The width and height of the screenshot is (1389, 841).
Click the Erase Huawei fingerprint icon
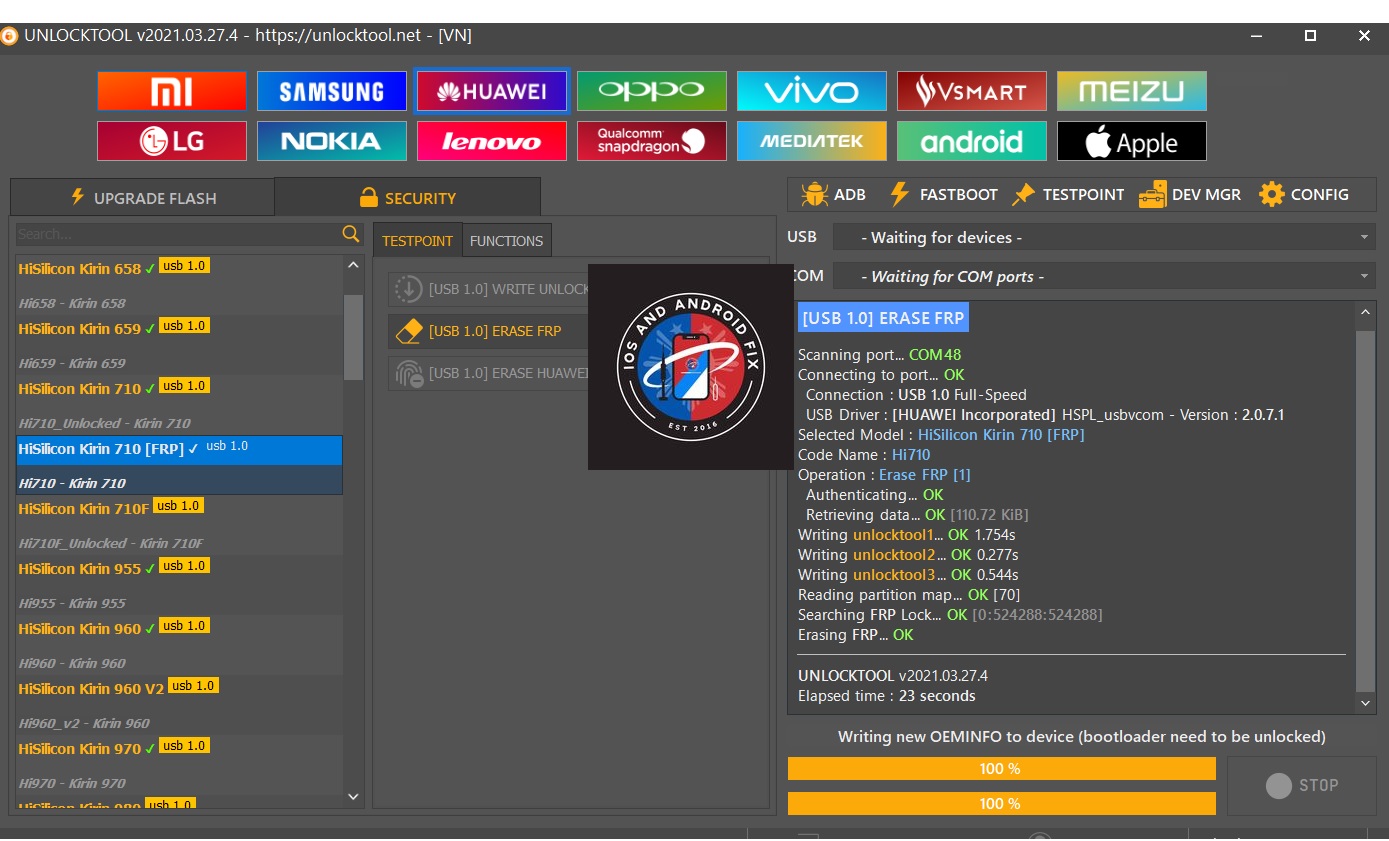click(409, 373)
